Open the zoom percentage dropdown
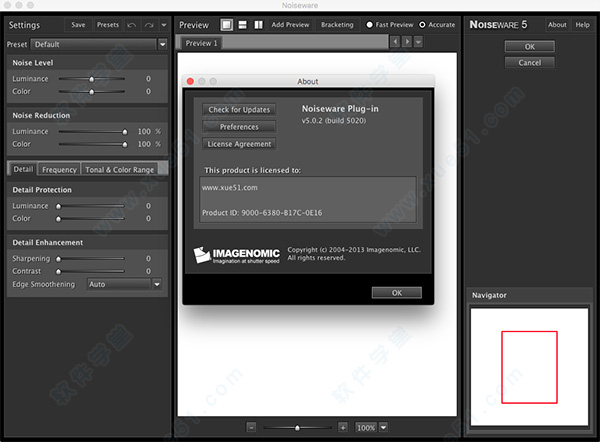 coord(383,427)
